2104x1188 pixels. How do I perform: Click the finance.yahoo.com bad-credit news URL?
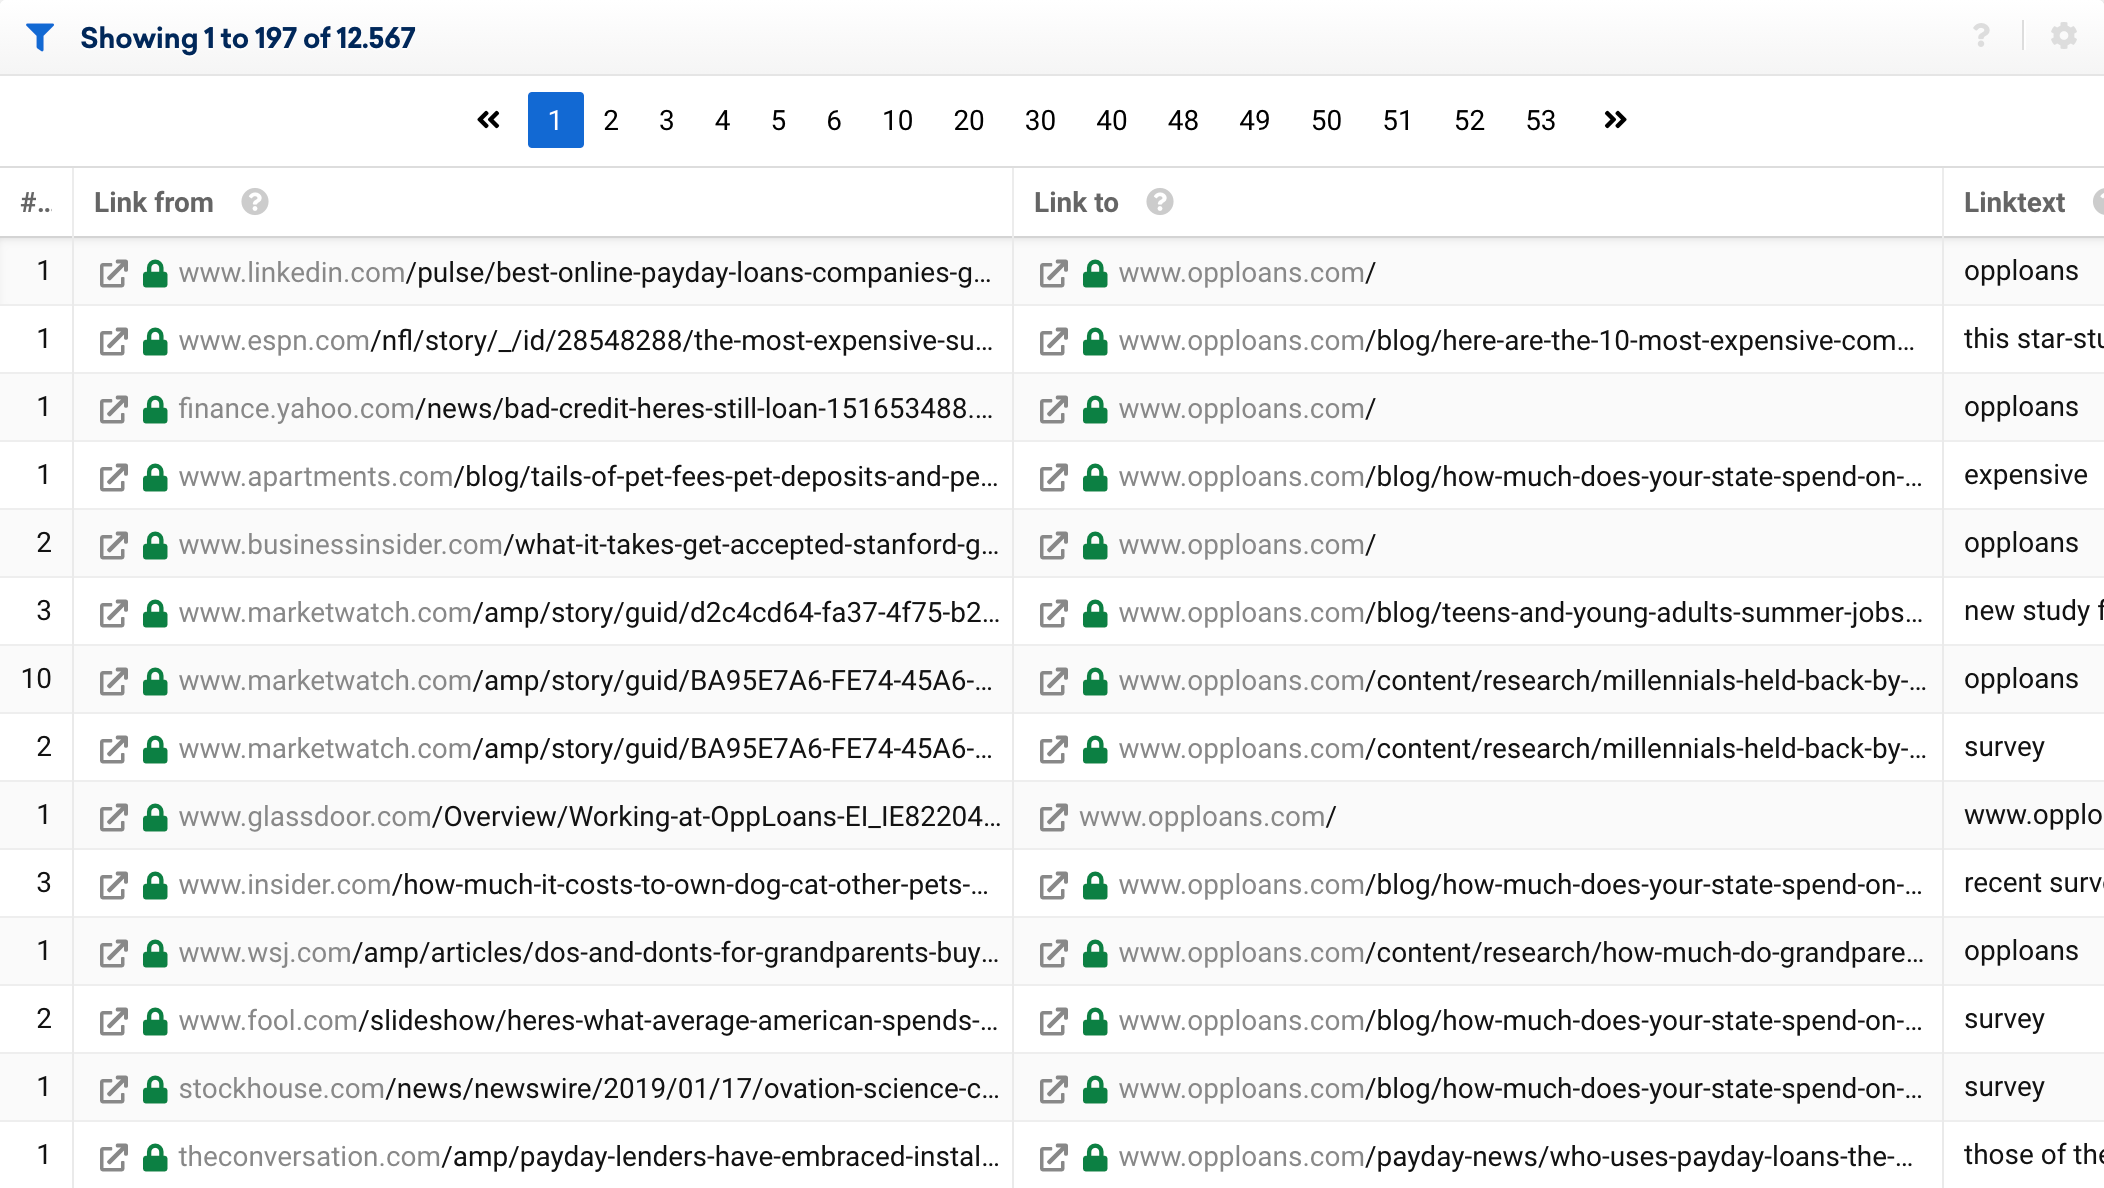(x=586, y=409)
